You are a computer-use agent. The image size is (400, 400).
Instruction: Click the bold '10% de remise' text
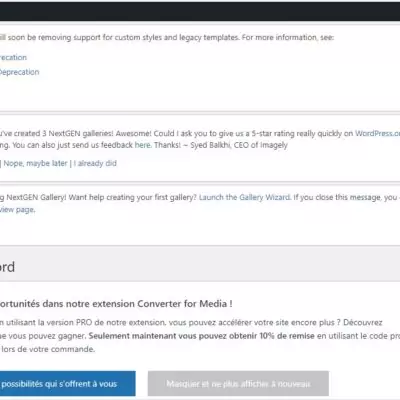tap(287, 336)
